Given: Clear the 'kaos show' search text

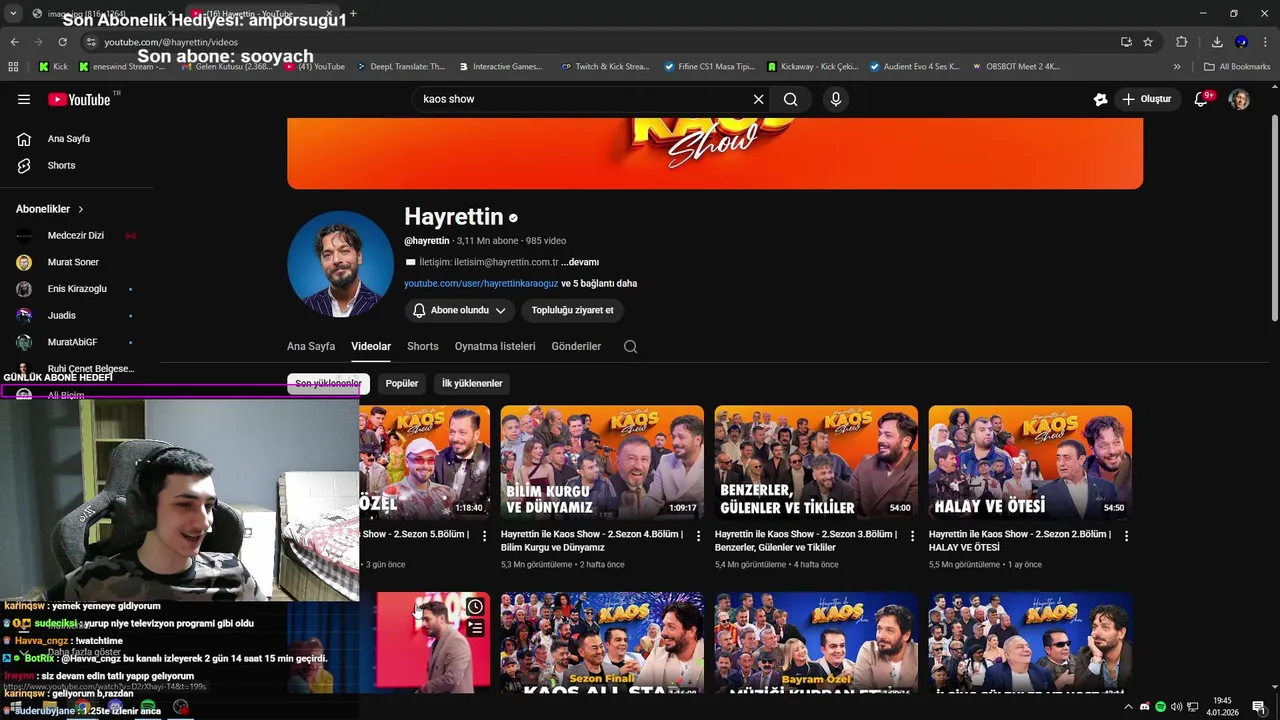Looking at the screenshot, I should click(758, 99).
